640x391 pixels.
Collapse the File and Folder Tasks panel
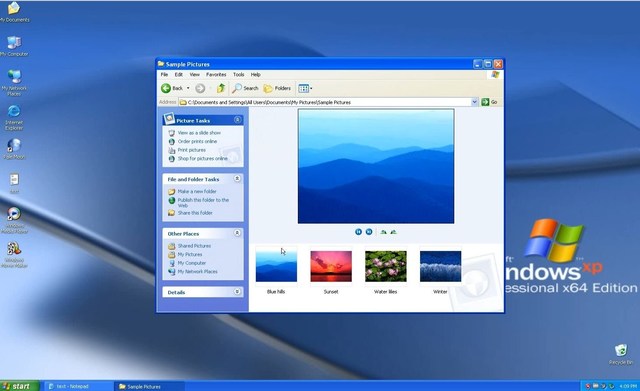click(237, 179)
